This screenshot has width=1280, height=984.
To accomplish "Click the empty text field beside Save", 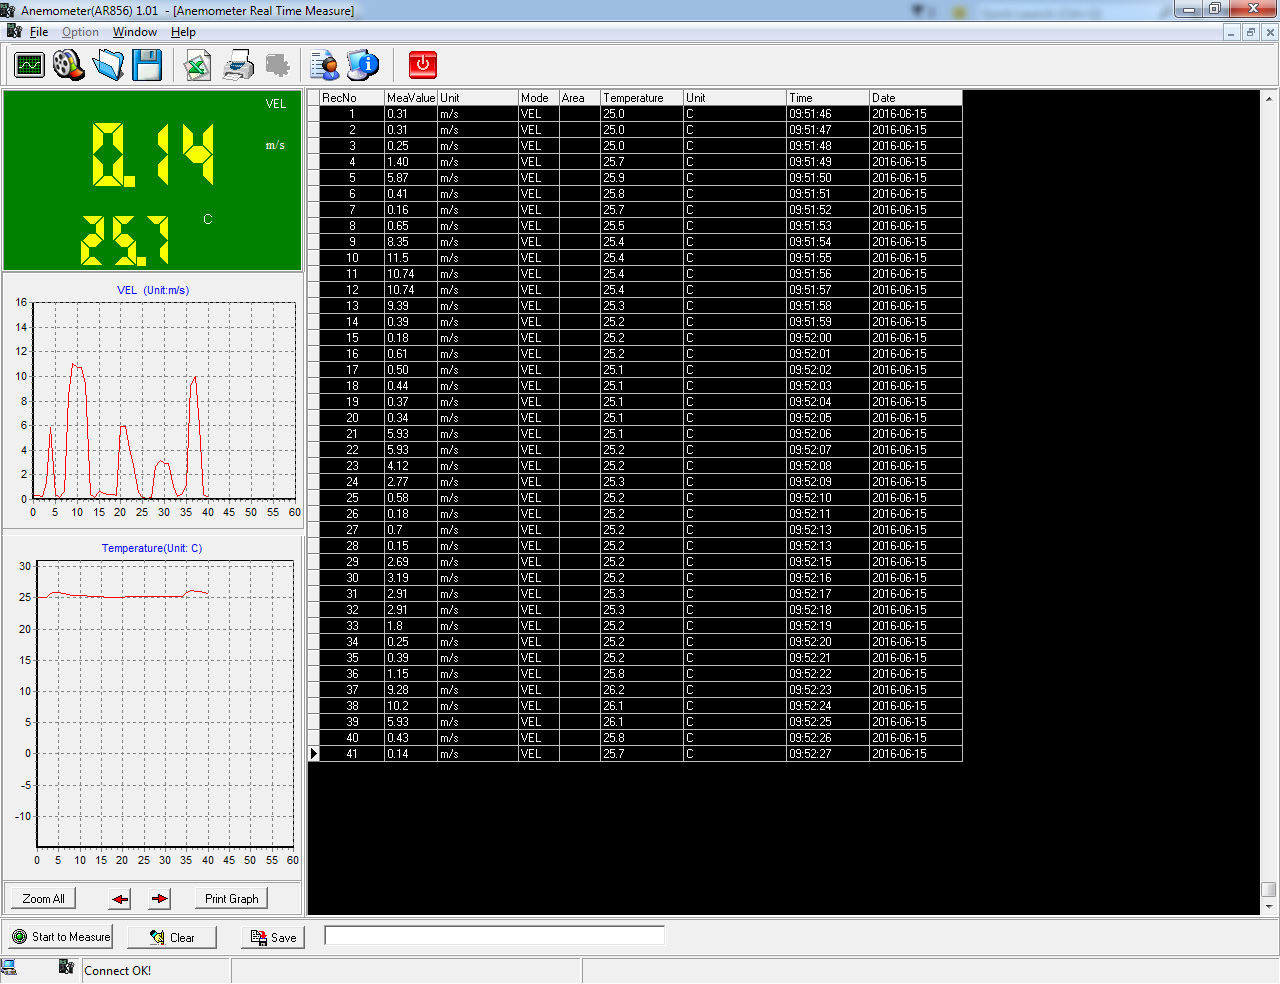I will tap(494, 936).
